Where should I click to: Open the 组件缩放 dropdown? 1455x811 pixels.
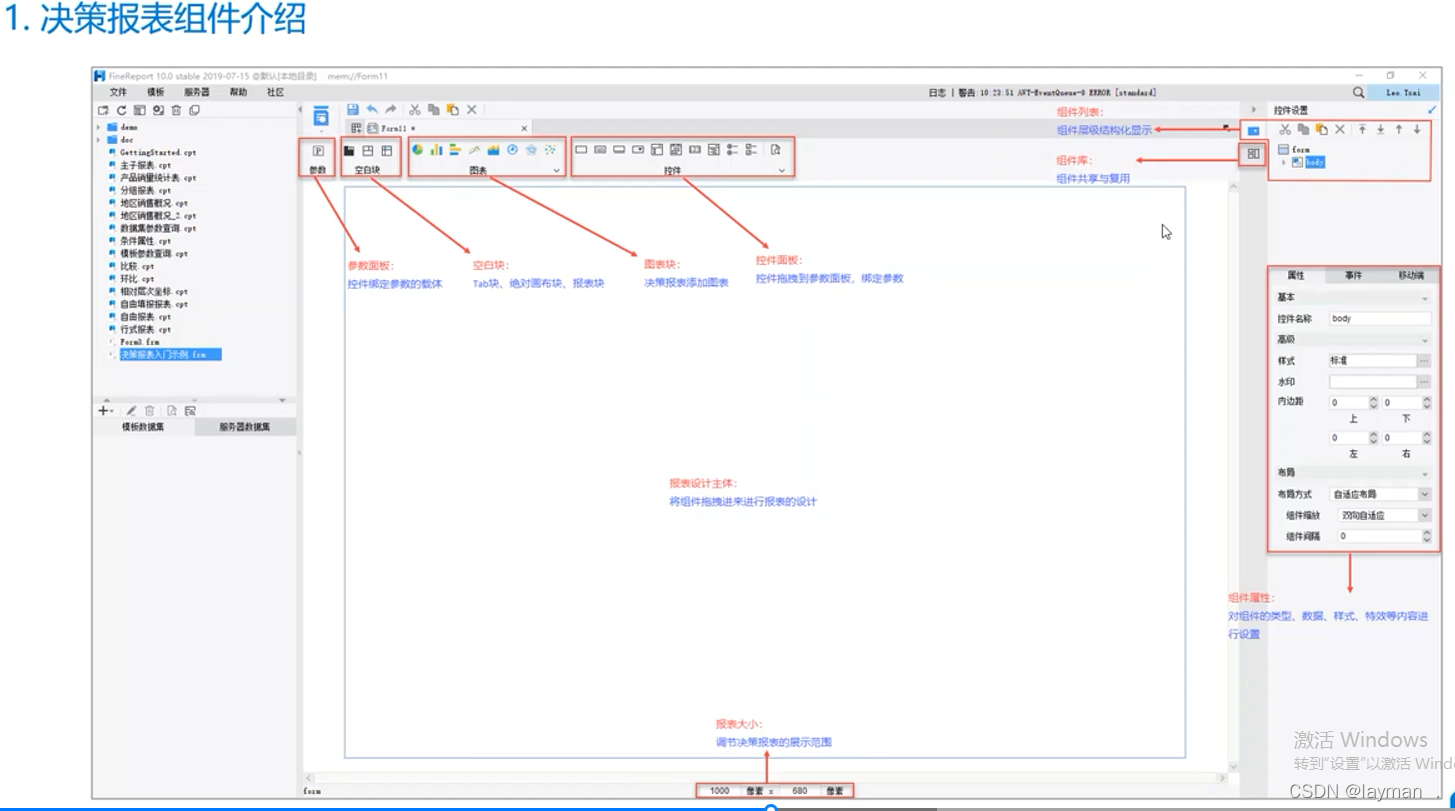(x=1425, y=515)
